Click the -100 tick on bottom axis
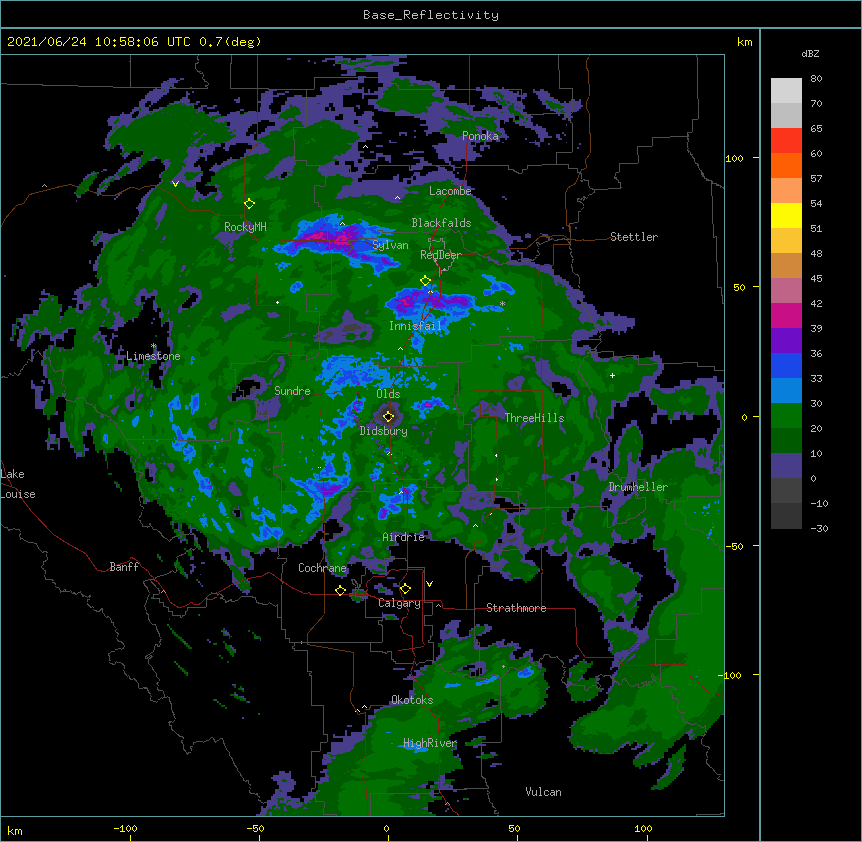This screenshot has width=862, height=842. (125, 828)
